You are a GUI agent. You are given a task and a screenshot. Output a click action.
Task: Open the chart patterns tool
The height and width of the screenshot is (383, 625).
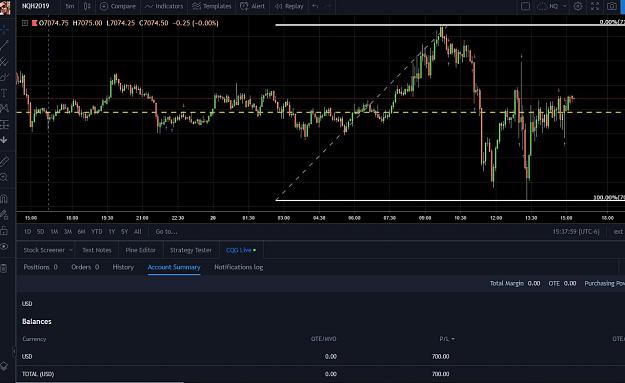4,108
